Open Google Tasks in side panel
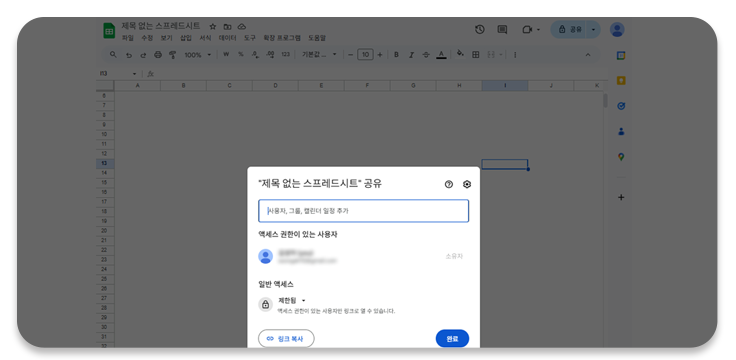Screen dimensions: 736x360 tap(621, 106)
